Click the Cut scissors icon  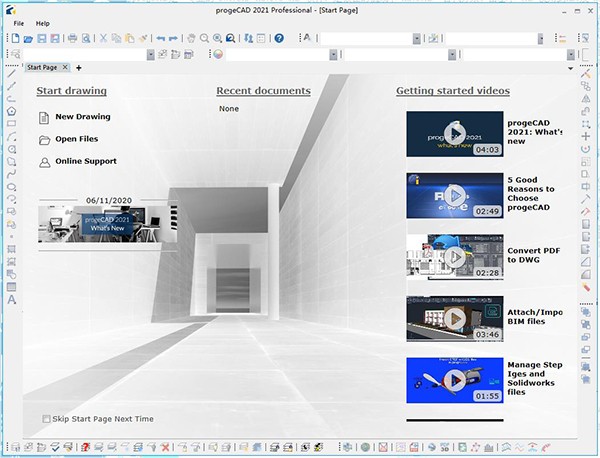pos(103,38)
